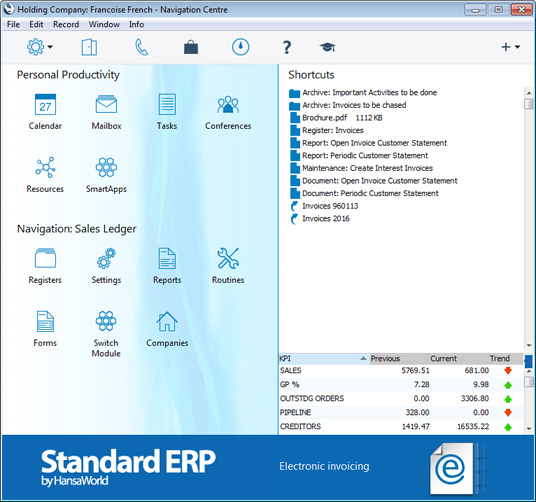Click Current column header
The width and height of the screenshot is (536, 502).
[x=443, y=358]
